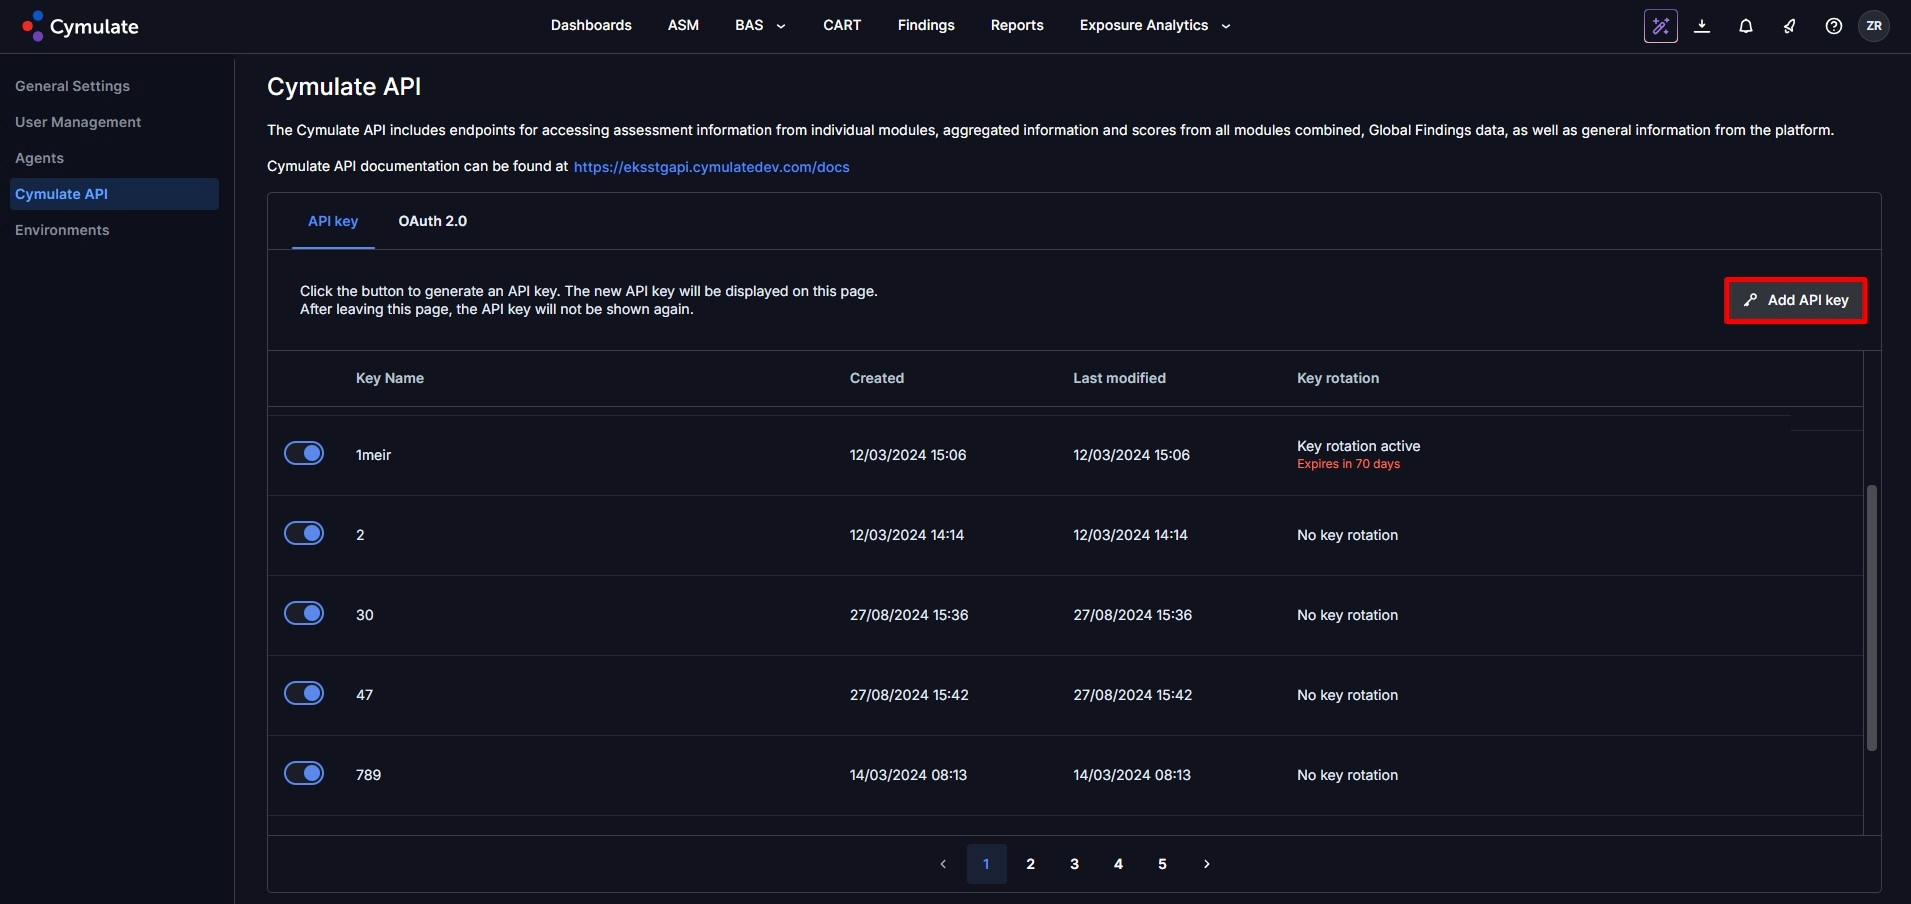Open the Findings page
This screenshot has width=1911, height=904.
926,26
